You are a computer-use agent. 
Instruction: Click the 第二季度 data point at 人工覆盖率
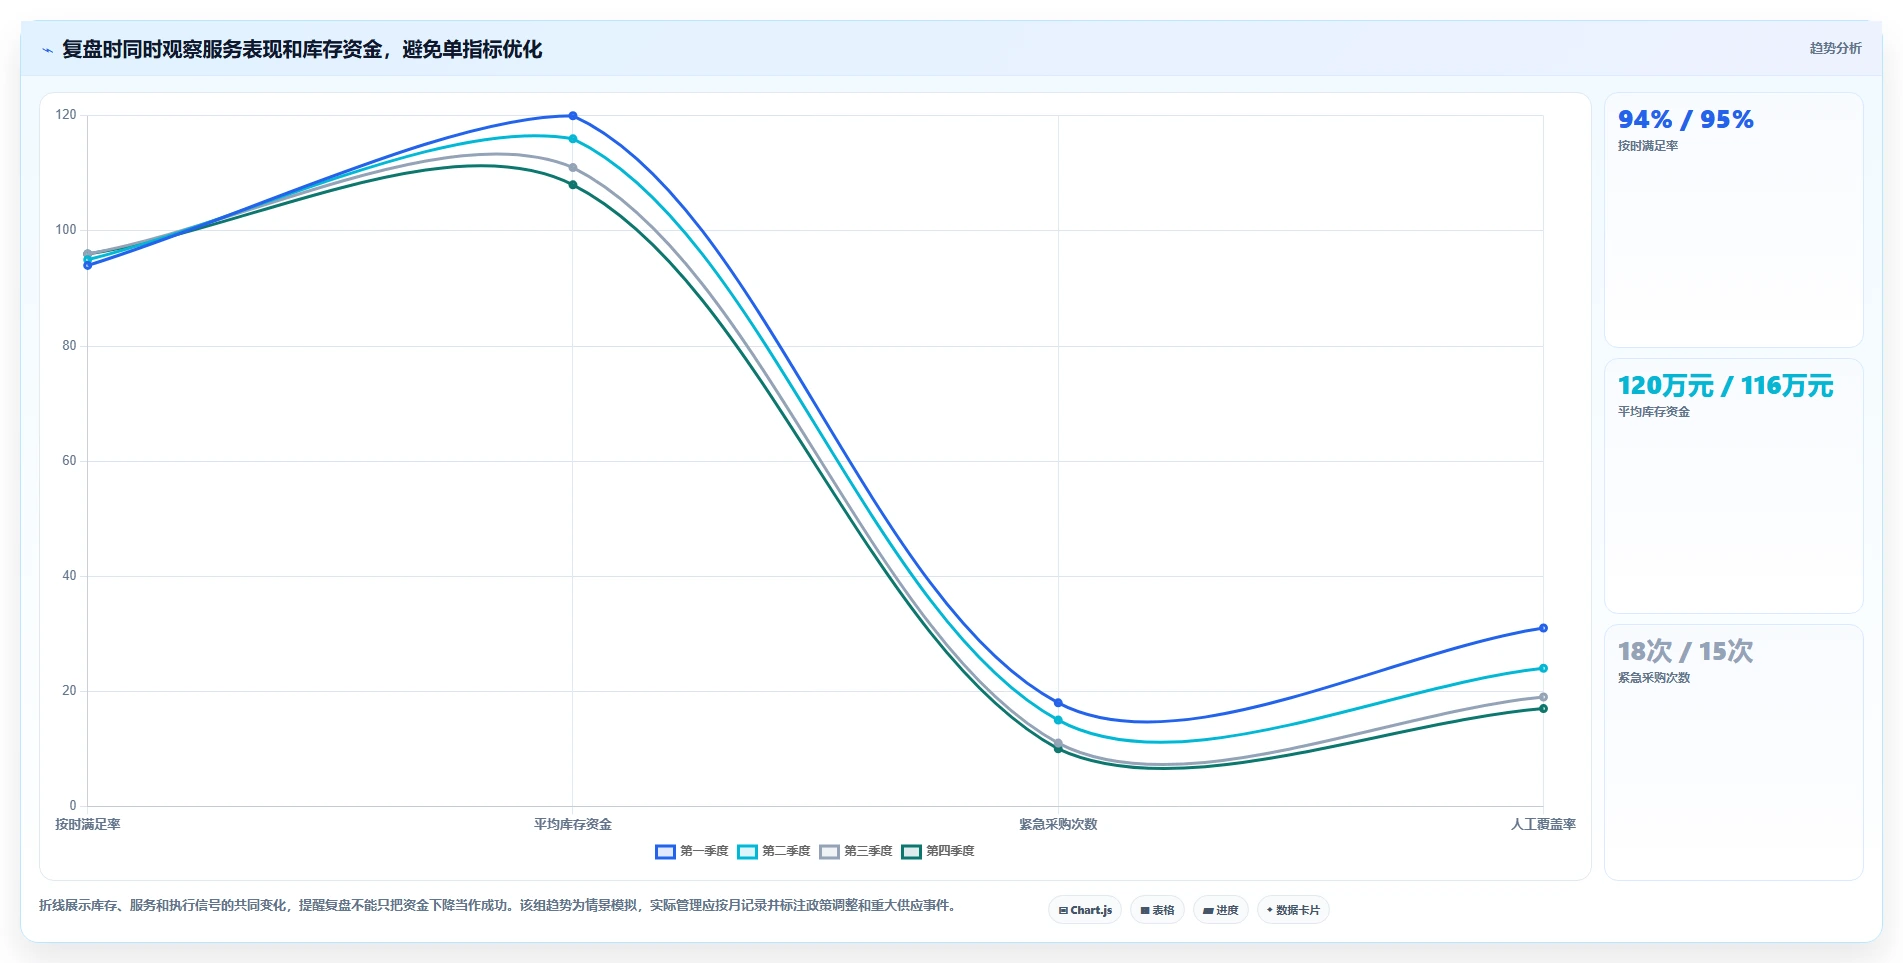click(1543, 668)
